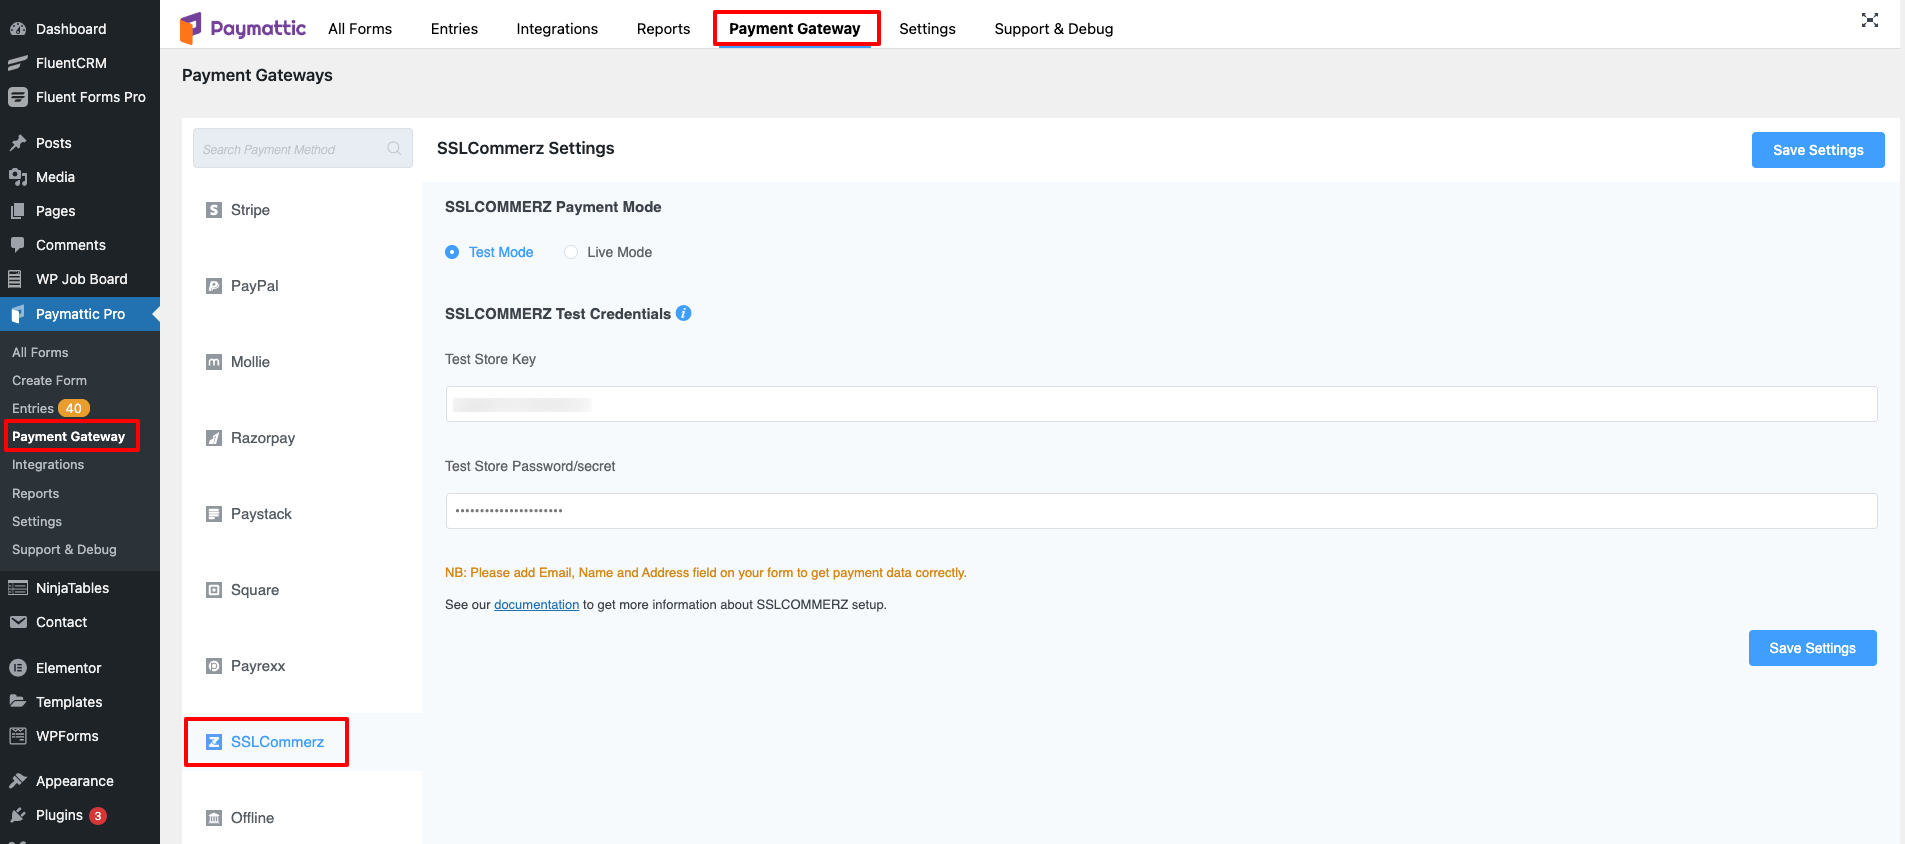Click the Test Store Password/secret field

1161,511
